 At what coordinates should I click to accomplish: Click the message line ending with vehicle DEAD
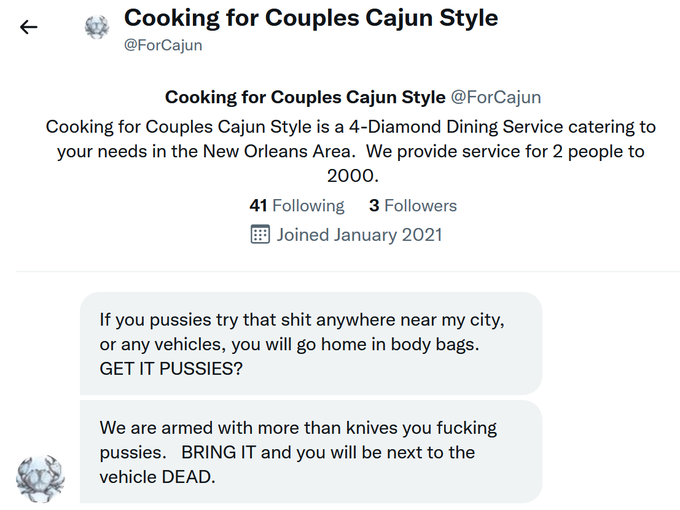pyautogui.click(x=157, y=477)
